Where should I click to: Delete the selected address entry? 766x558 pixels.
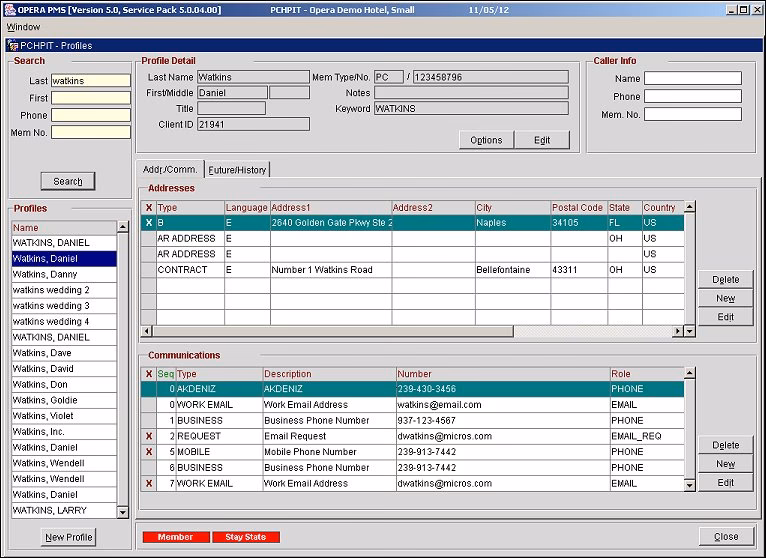(x=726, y=280)
